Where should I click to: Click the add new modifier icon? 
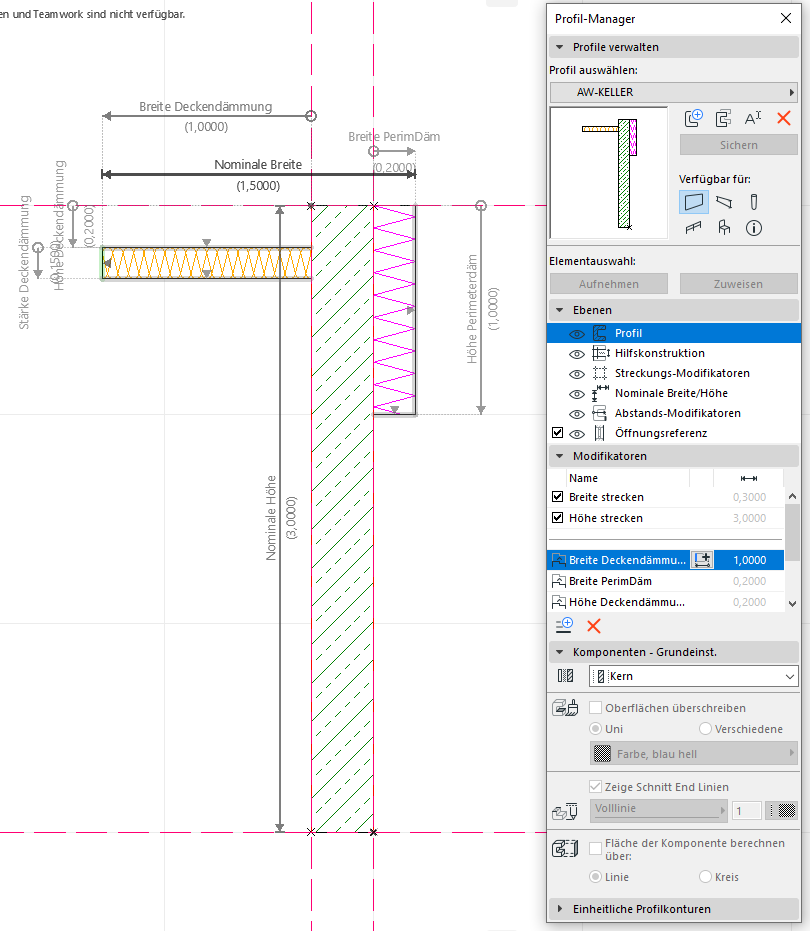coord(564,626)
